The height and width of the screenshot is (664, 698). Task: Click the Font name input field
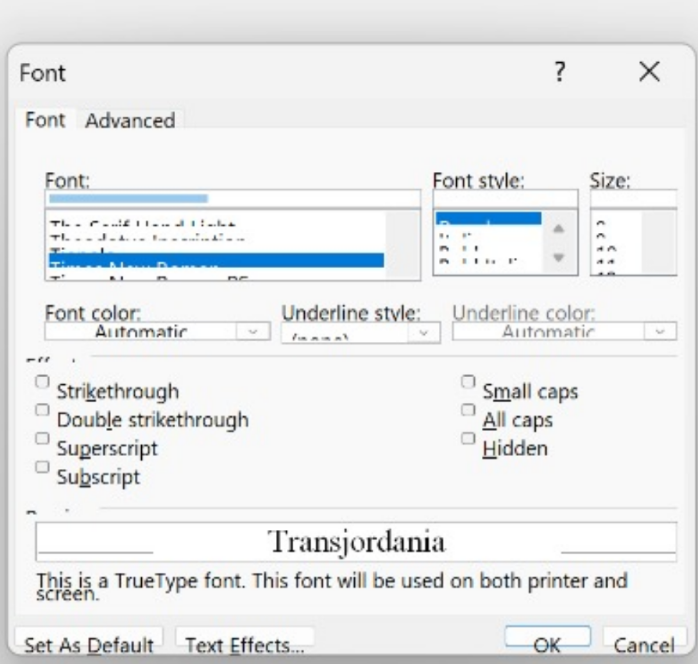[233, 198]
